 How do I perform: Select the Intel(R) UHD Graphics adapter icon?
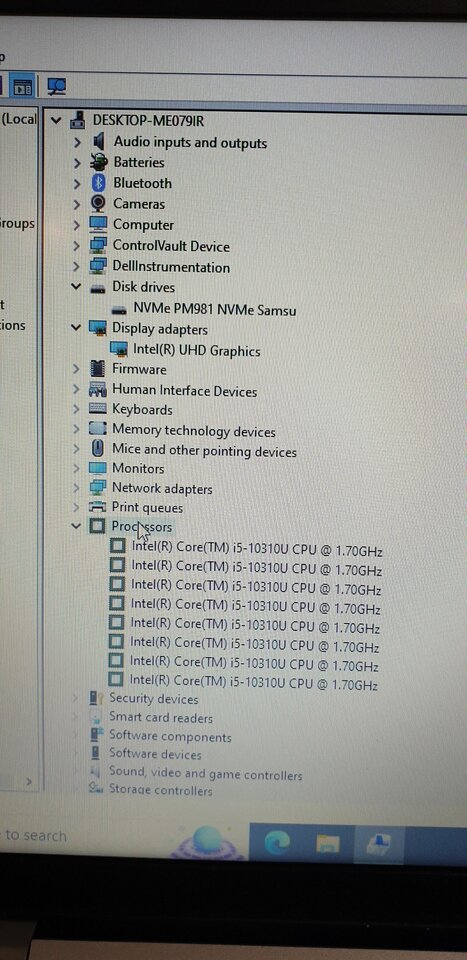(118, 350)
